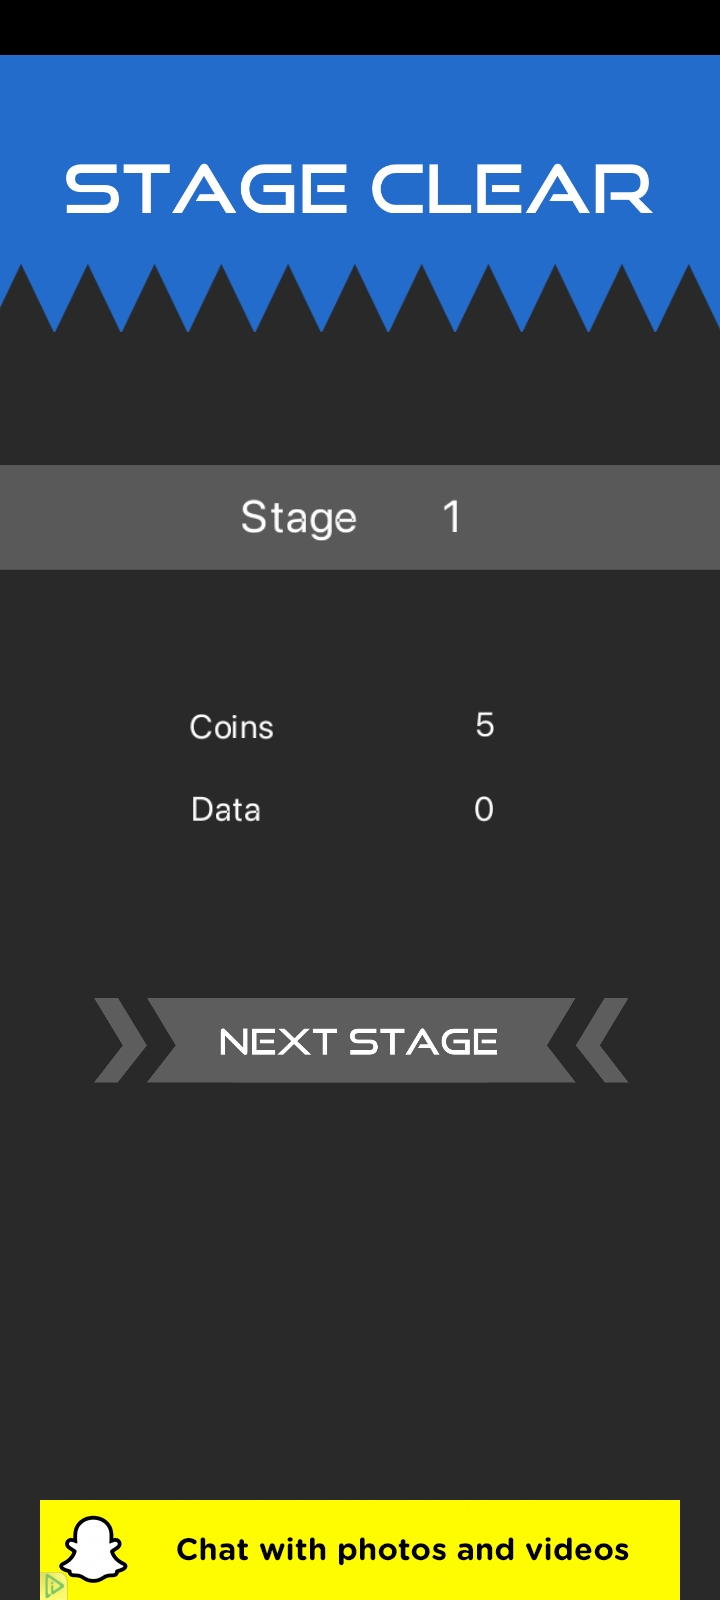720x1600 pixels.
Task: Click the empty space between the Coins label and value
Action: [x=374, y=727]
